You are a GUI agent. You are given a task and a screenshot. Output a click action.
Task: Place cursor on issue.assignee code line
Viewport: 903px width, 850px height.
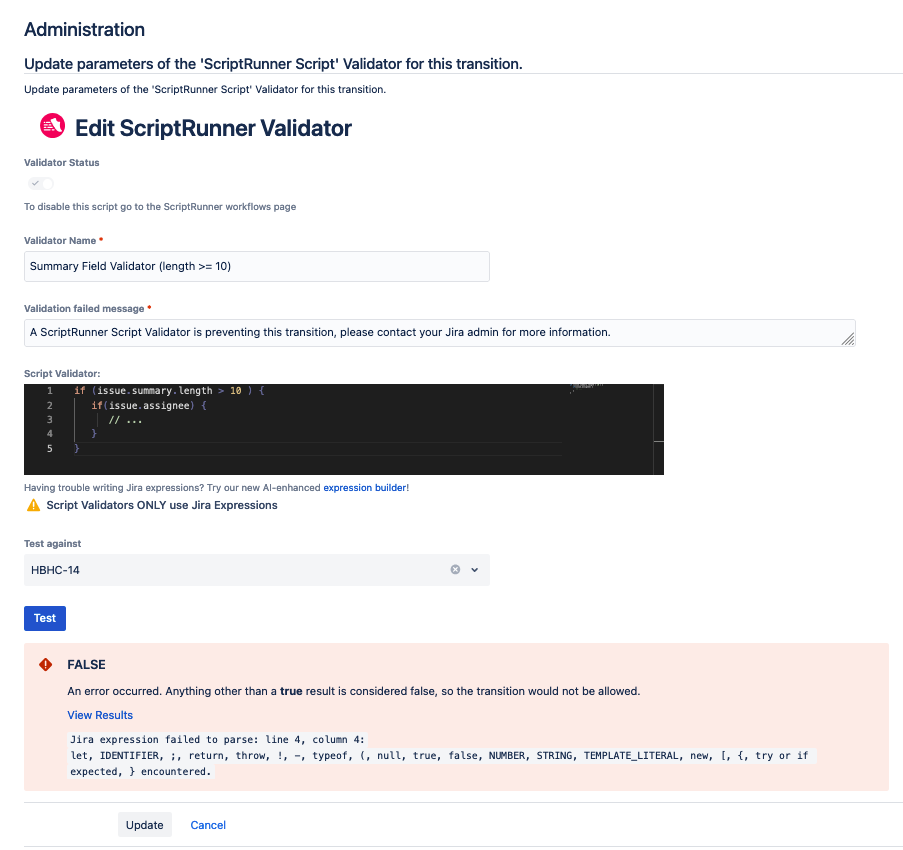tap(149, 405)
